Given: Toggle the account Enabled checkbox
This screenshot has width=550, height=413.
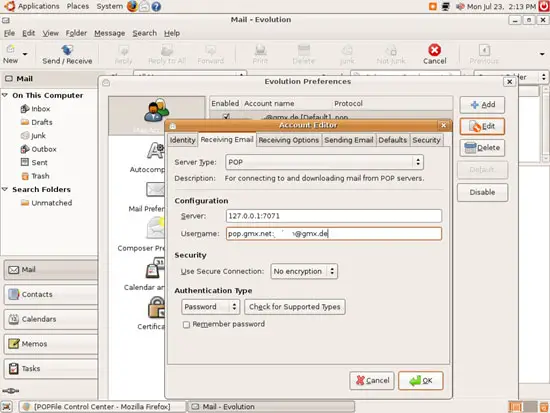Looking at the screenshot, I should coord(226,116).
